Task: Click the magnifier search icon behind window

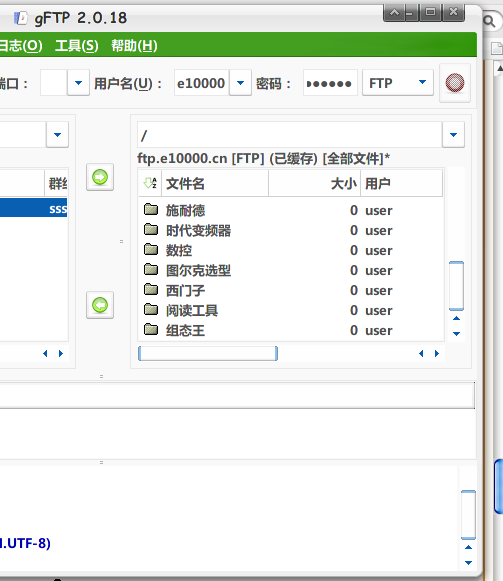Action: (x=489, y=21)
